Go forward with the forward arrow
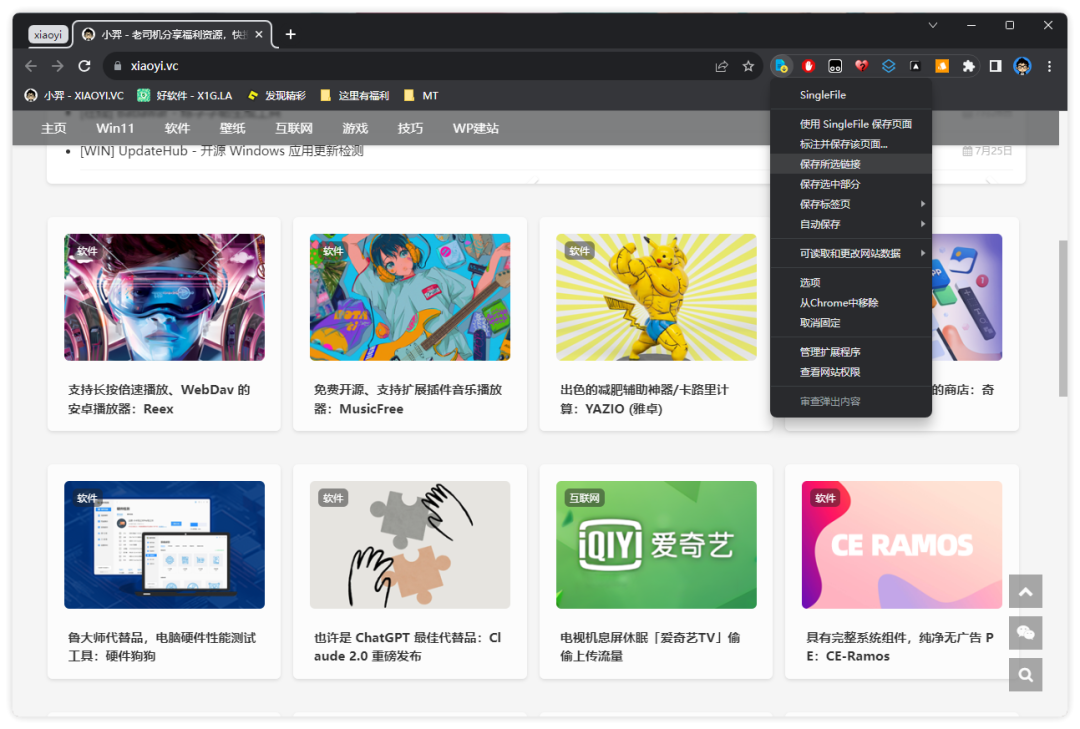 tap(57, 66)
